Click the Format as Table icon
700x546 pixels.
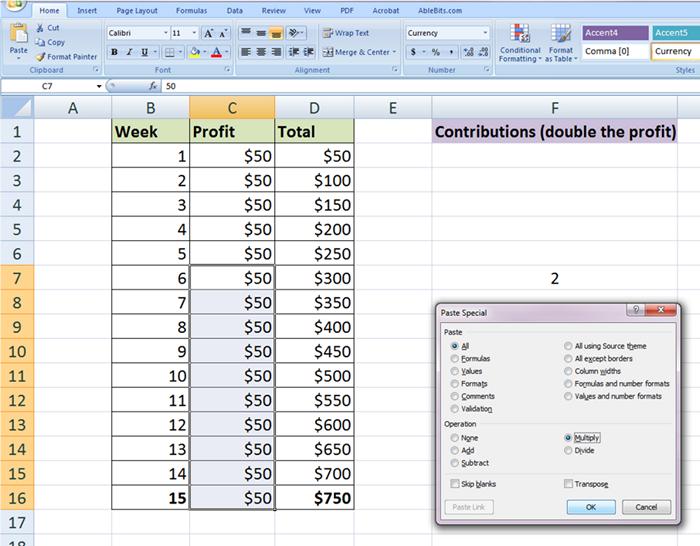point(561,42)
